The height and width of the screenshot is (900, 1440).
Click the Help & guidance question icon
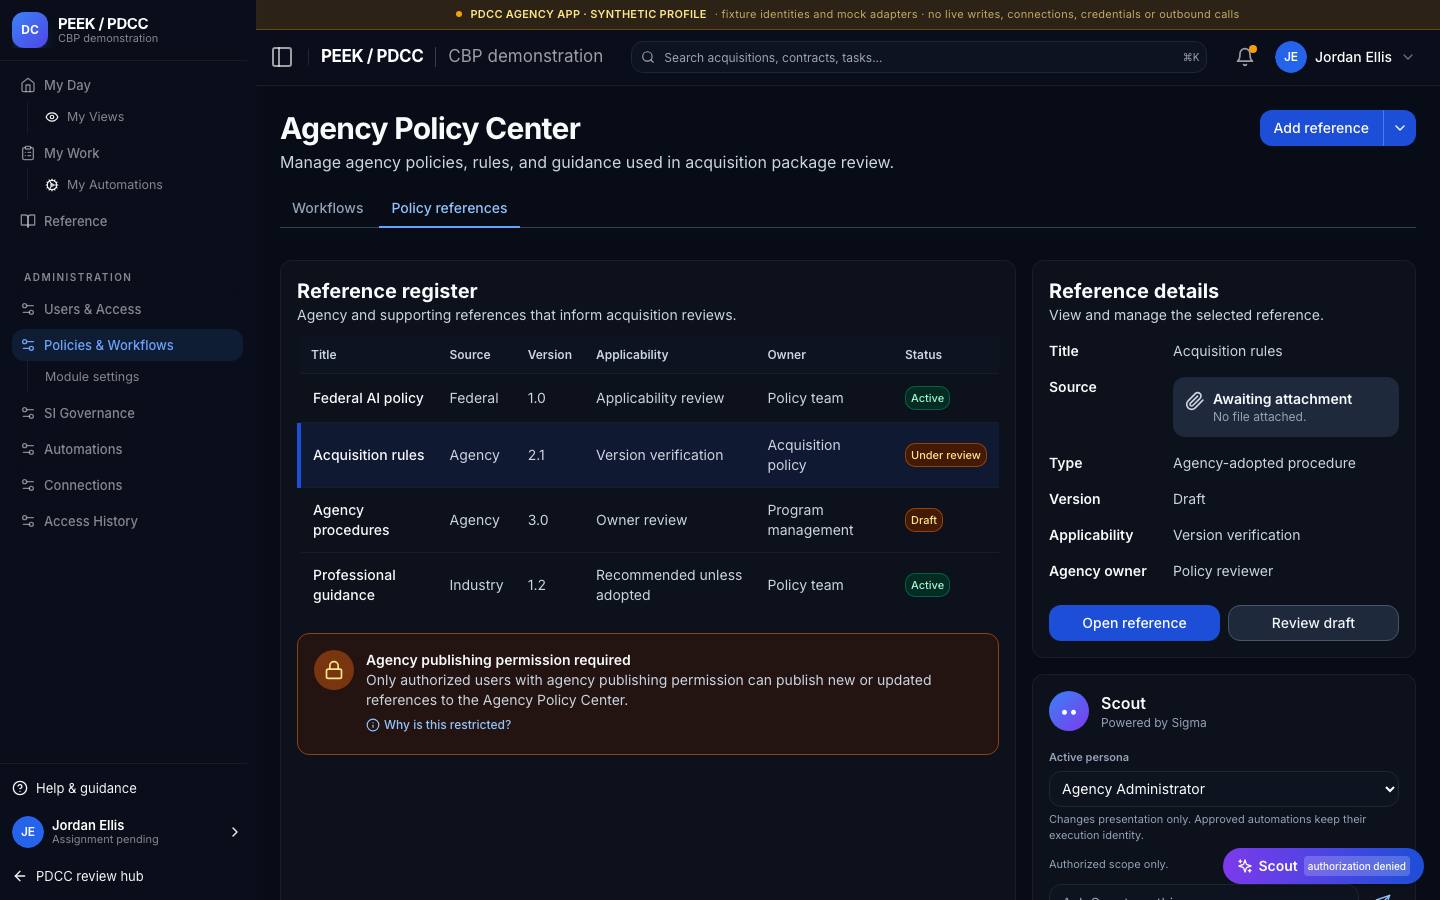click(20, 788)
